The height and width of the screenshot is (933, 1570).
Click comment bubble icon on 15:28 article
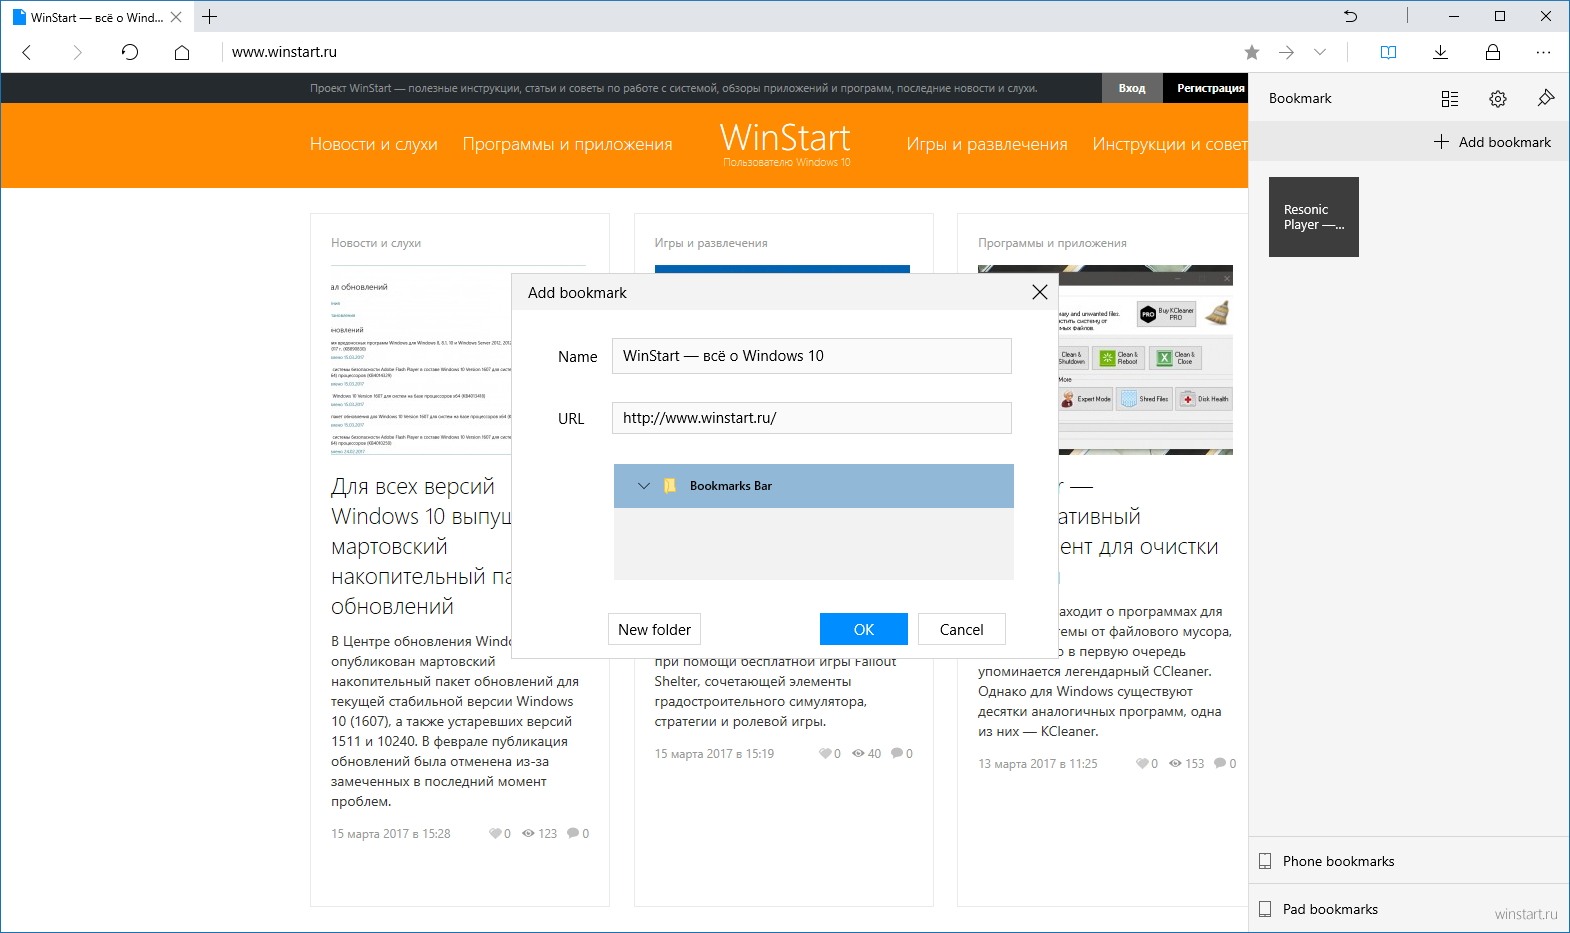point(573,833)
